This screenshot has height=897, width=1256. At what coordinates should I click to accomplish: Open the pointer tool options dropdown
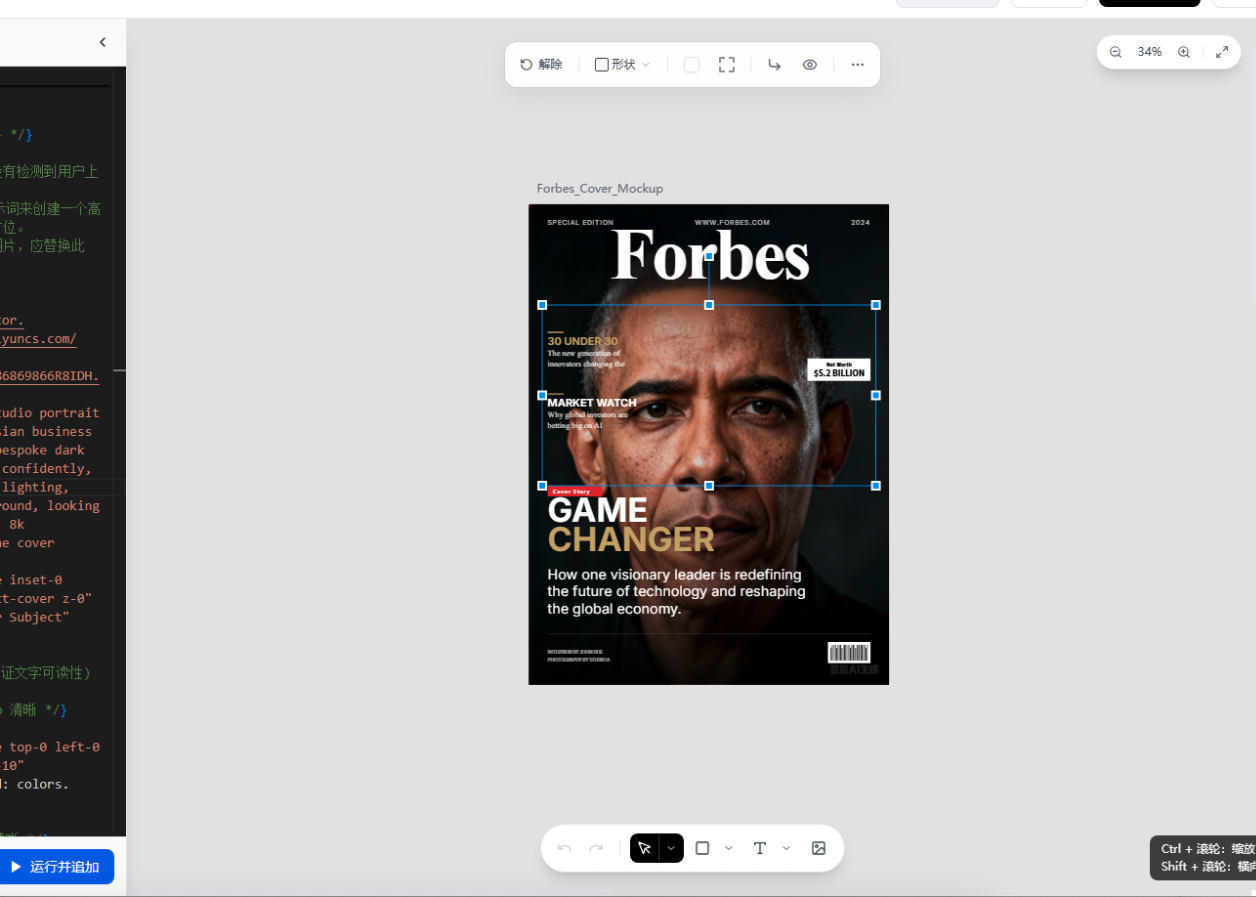671,848
